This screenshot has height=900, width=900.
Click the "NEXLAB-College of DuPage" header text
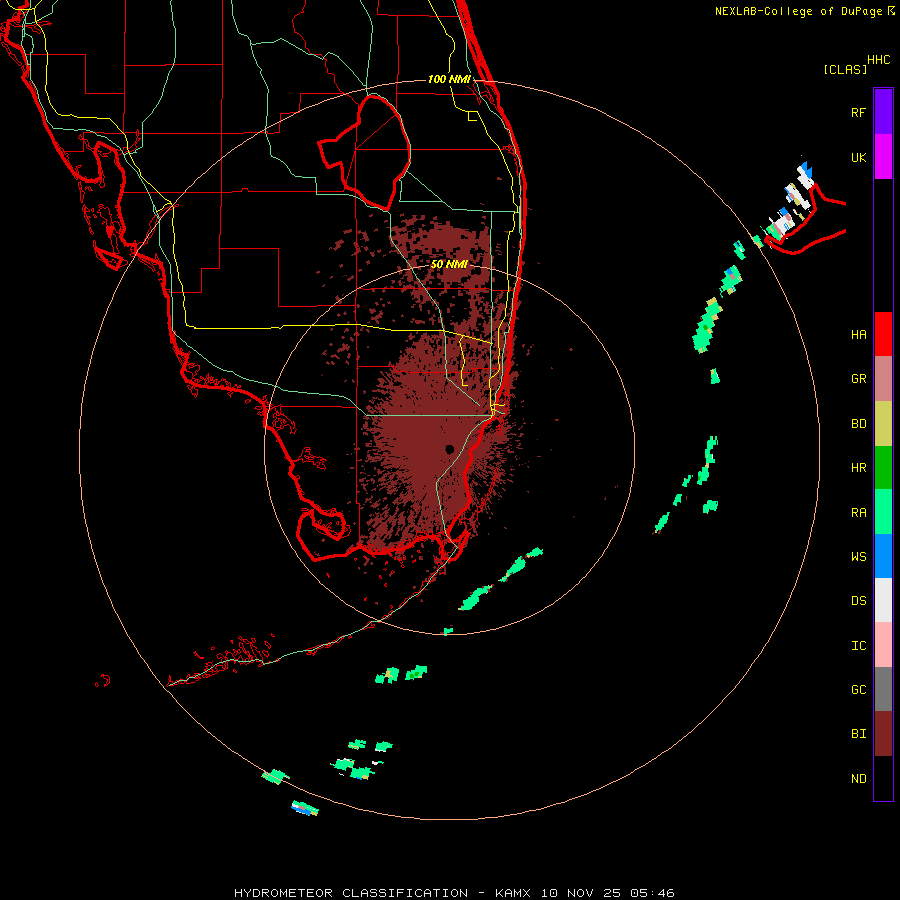[x=799, y=11]
